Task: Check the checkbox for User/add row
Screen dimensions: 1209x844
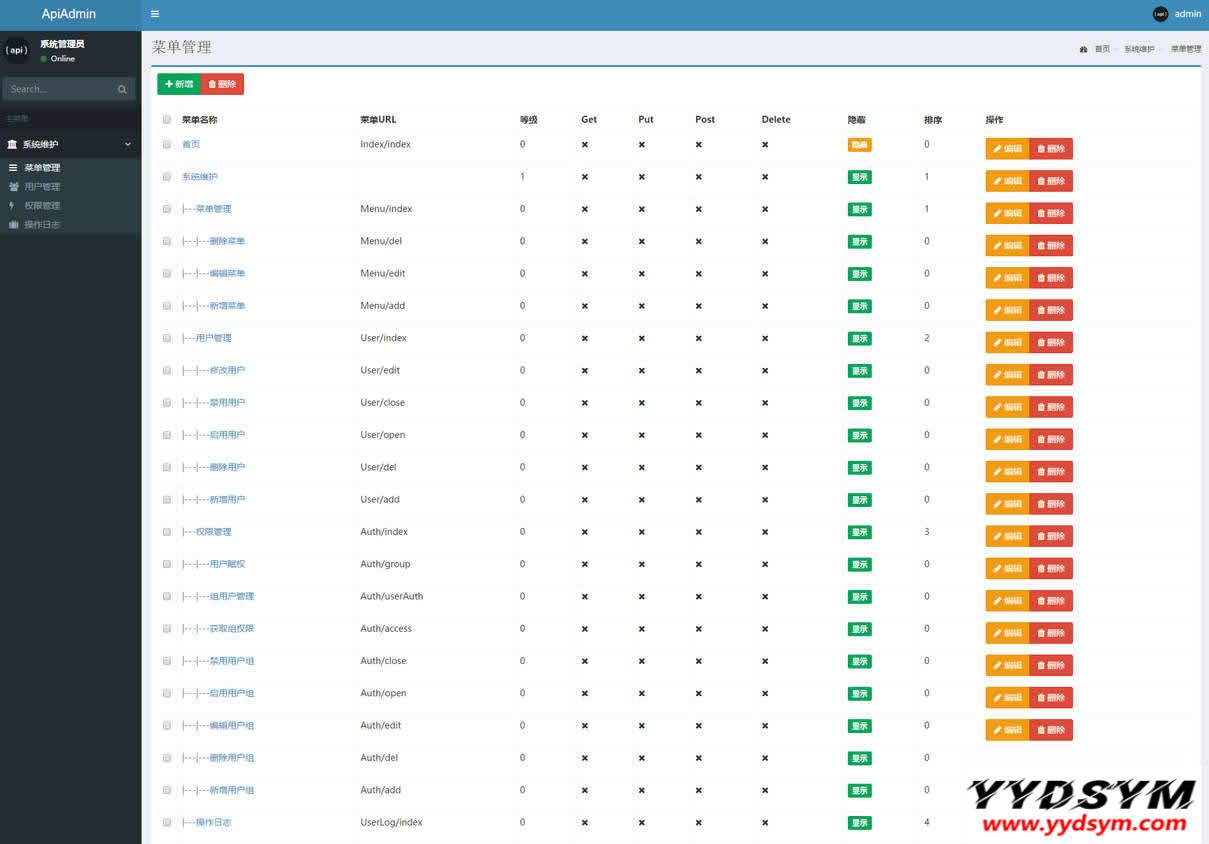Action: point(167,499)
